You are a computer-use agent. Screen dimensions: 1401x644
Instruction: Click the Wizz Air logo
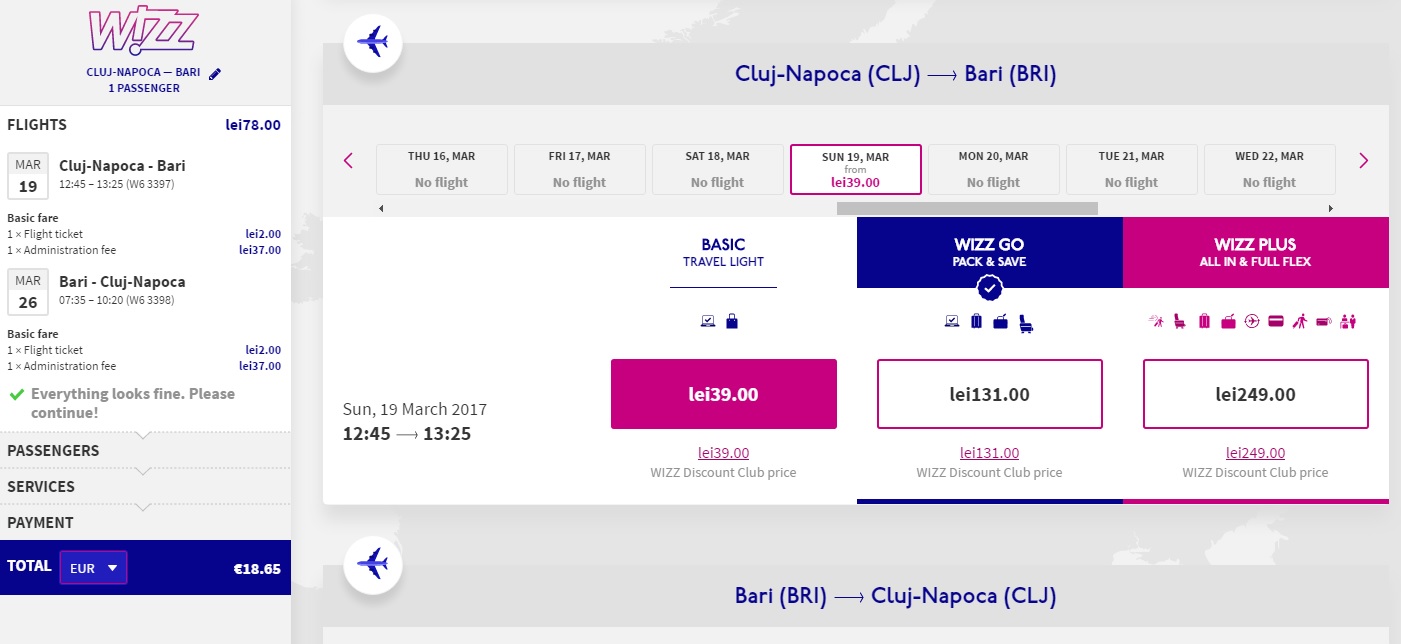(143, 32)
